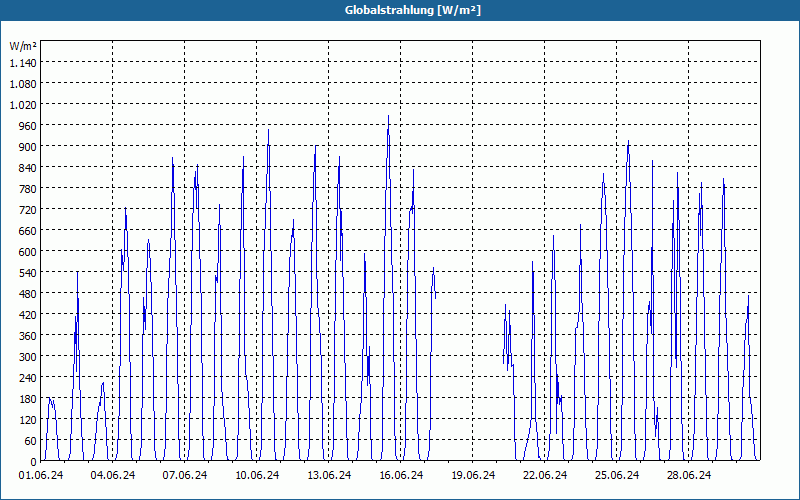This screenshot has width=800, height=500.
Task: Click the W/m² axis unit label
Action: coord(23,46)
